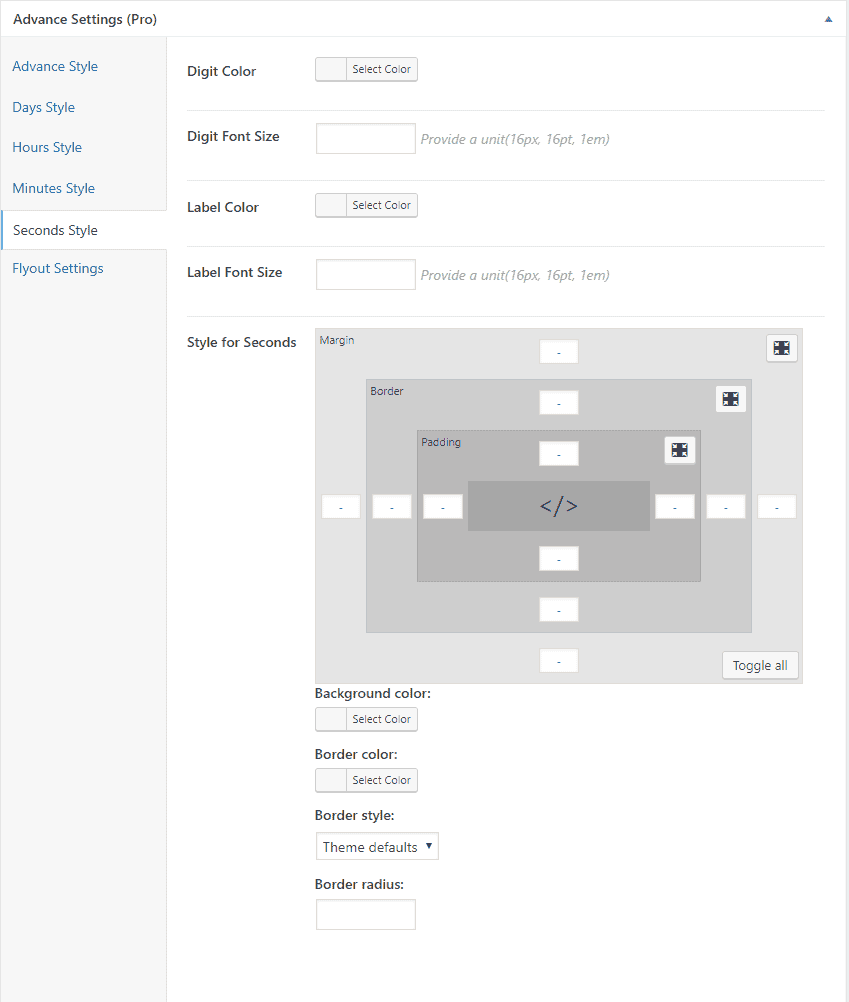
Task: Open the Advance Style tab
Action: [55, 67]
